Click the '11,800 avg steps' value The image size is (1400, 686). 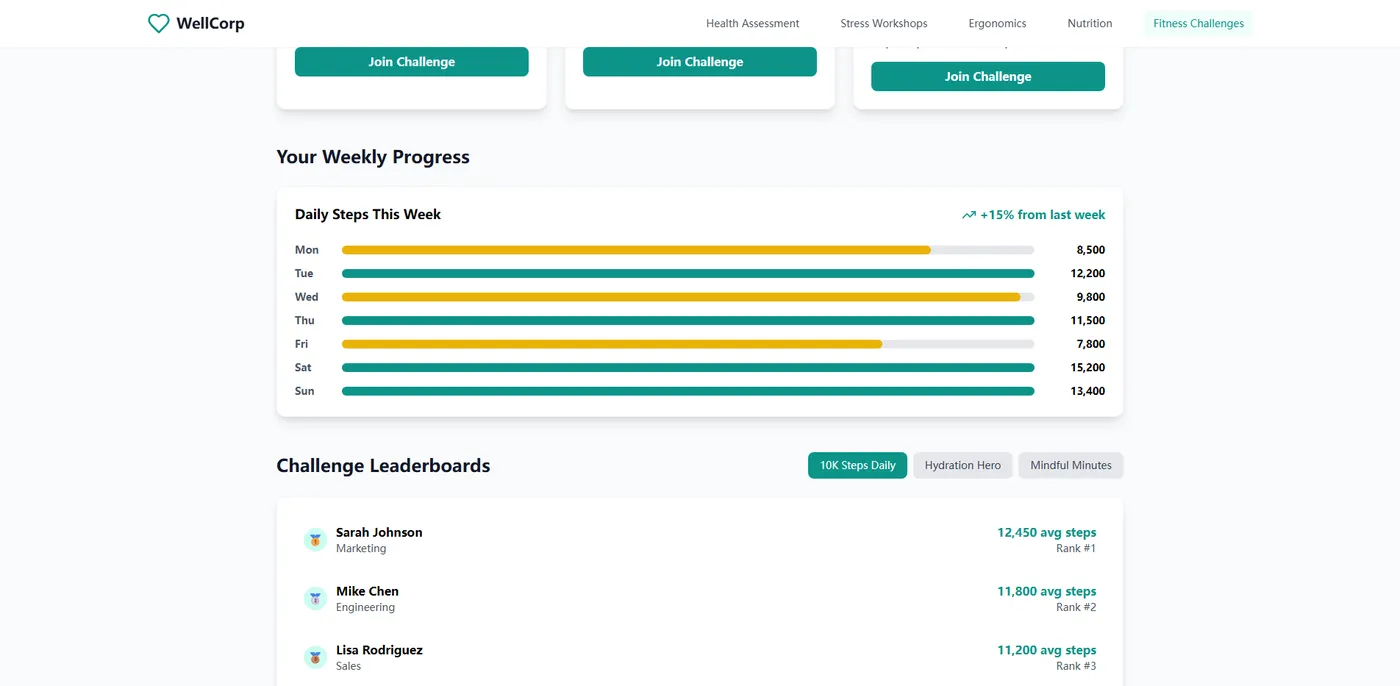click(x=1046, y=591)
